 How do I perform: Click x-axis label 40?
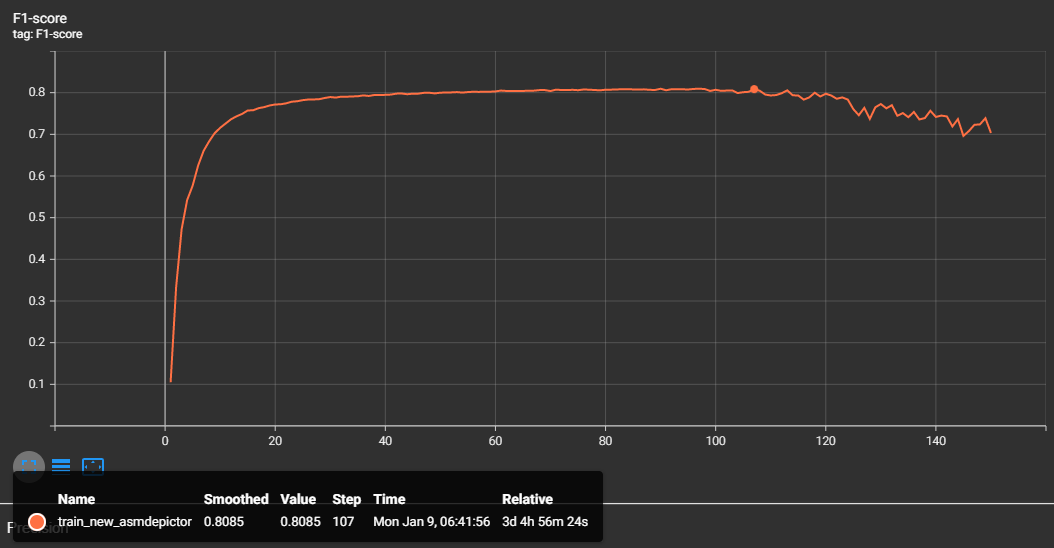[x=385, y=441]
